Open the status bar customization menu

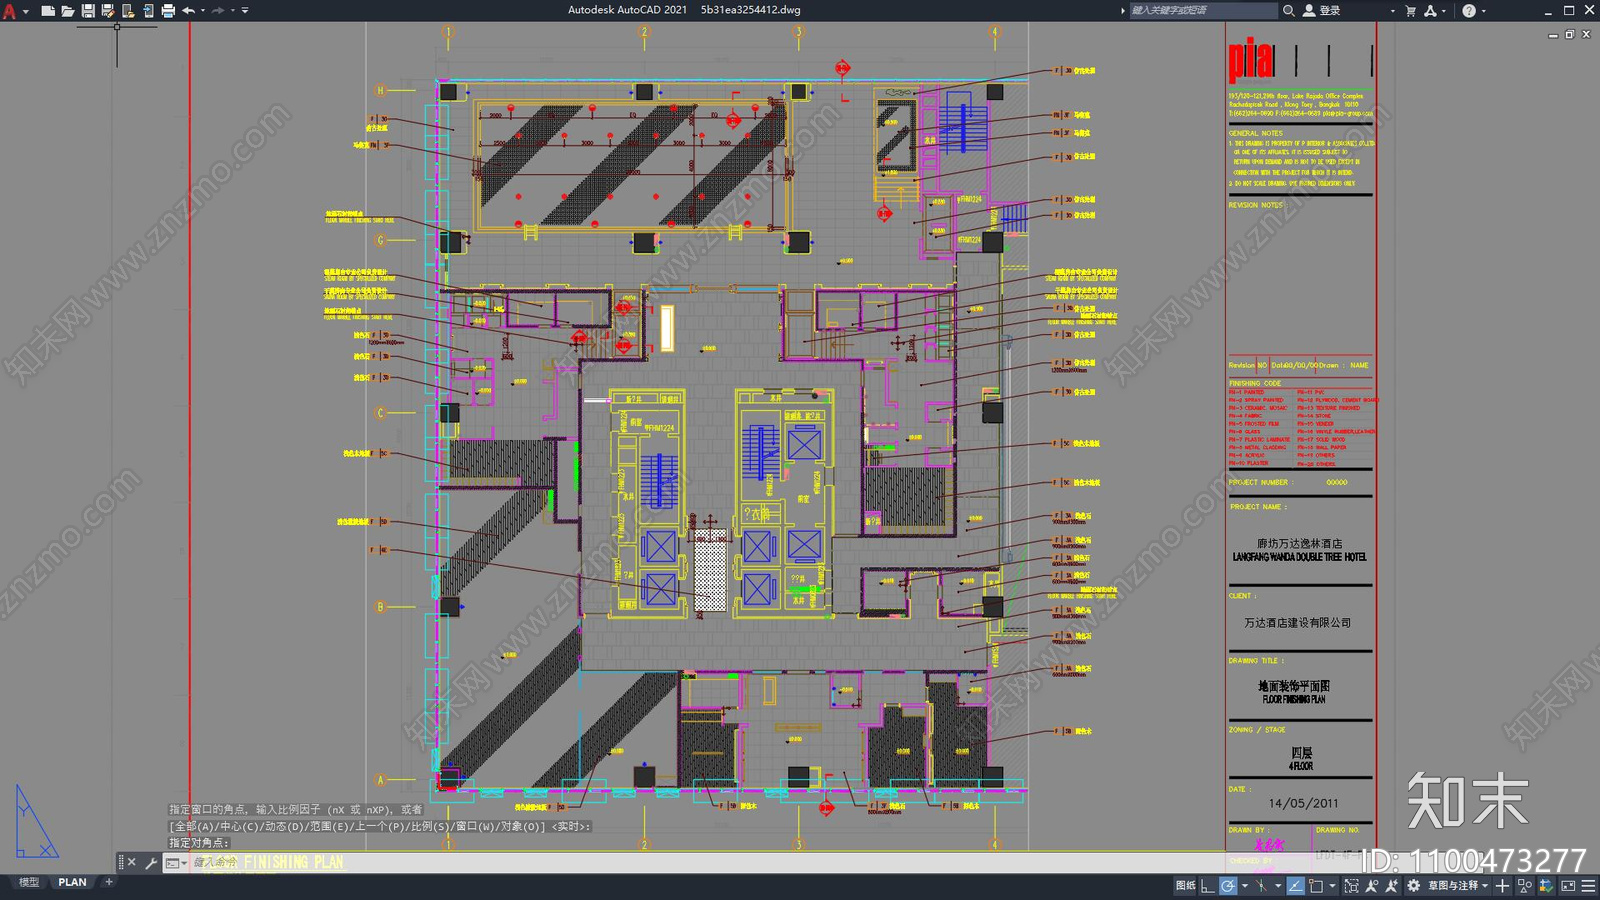pos(1588,886)
